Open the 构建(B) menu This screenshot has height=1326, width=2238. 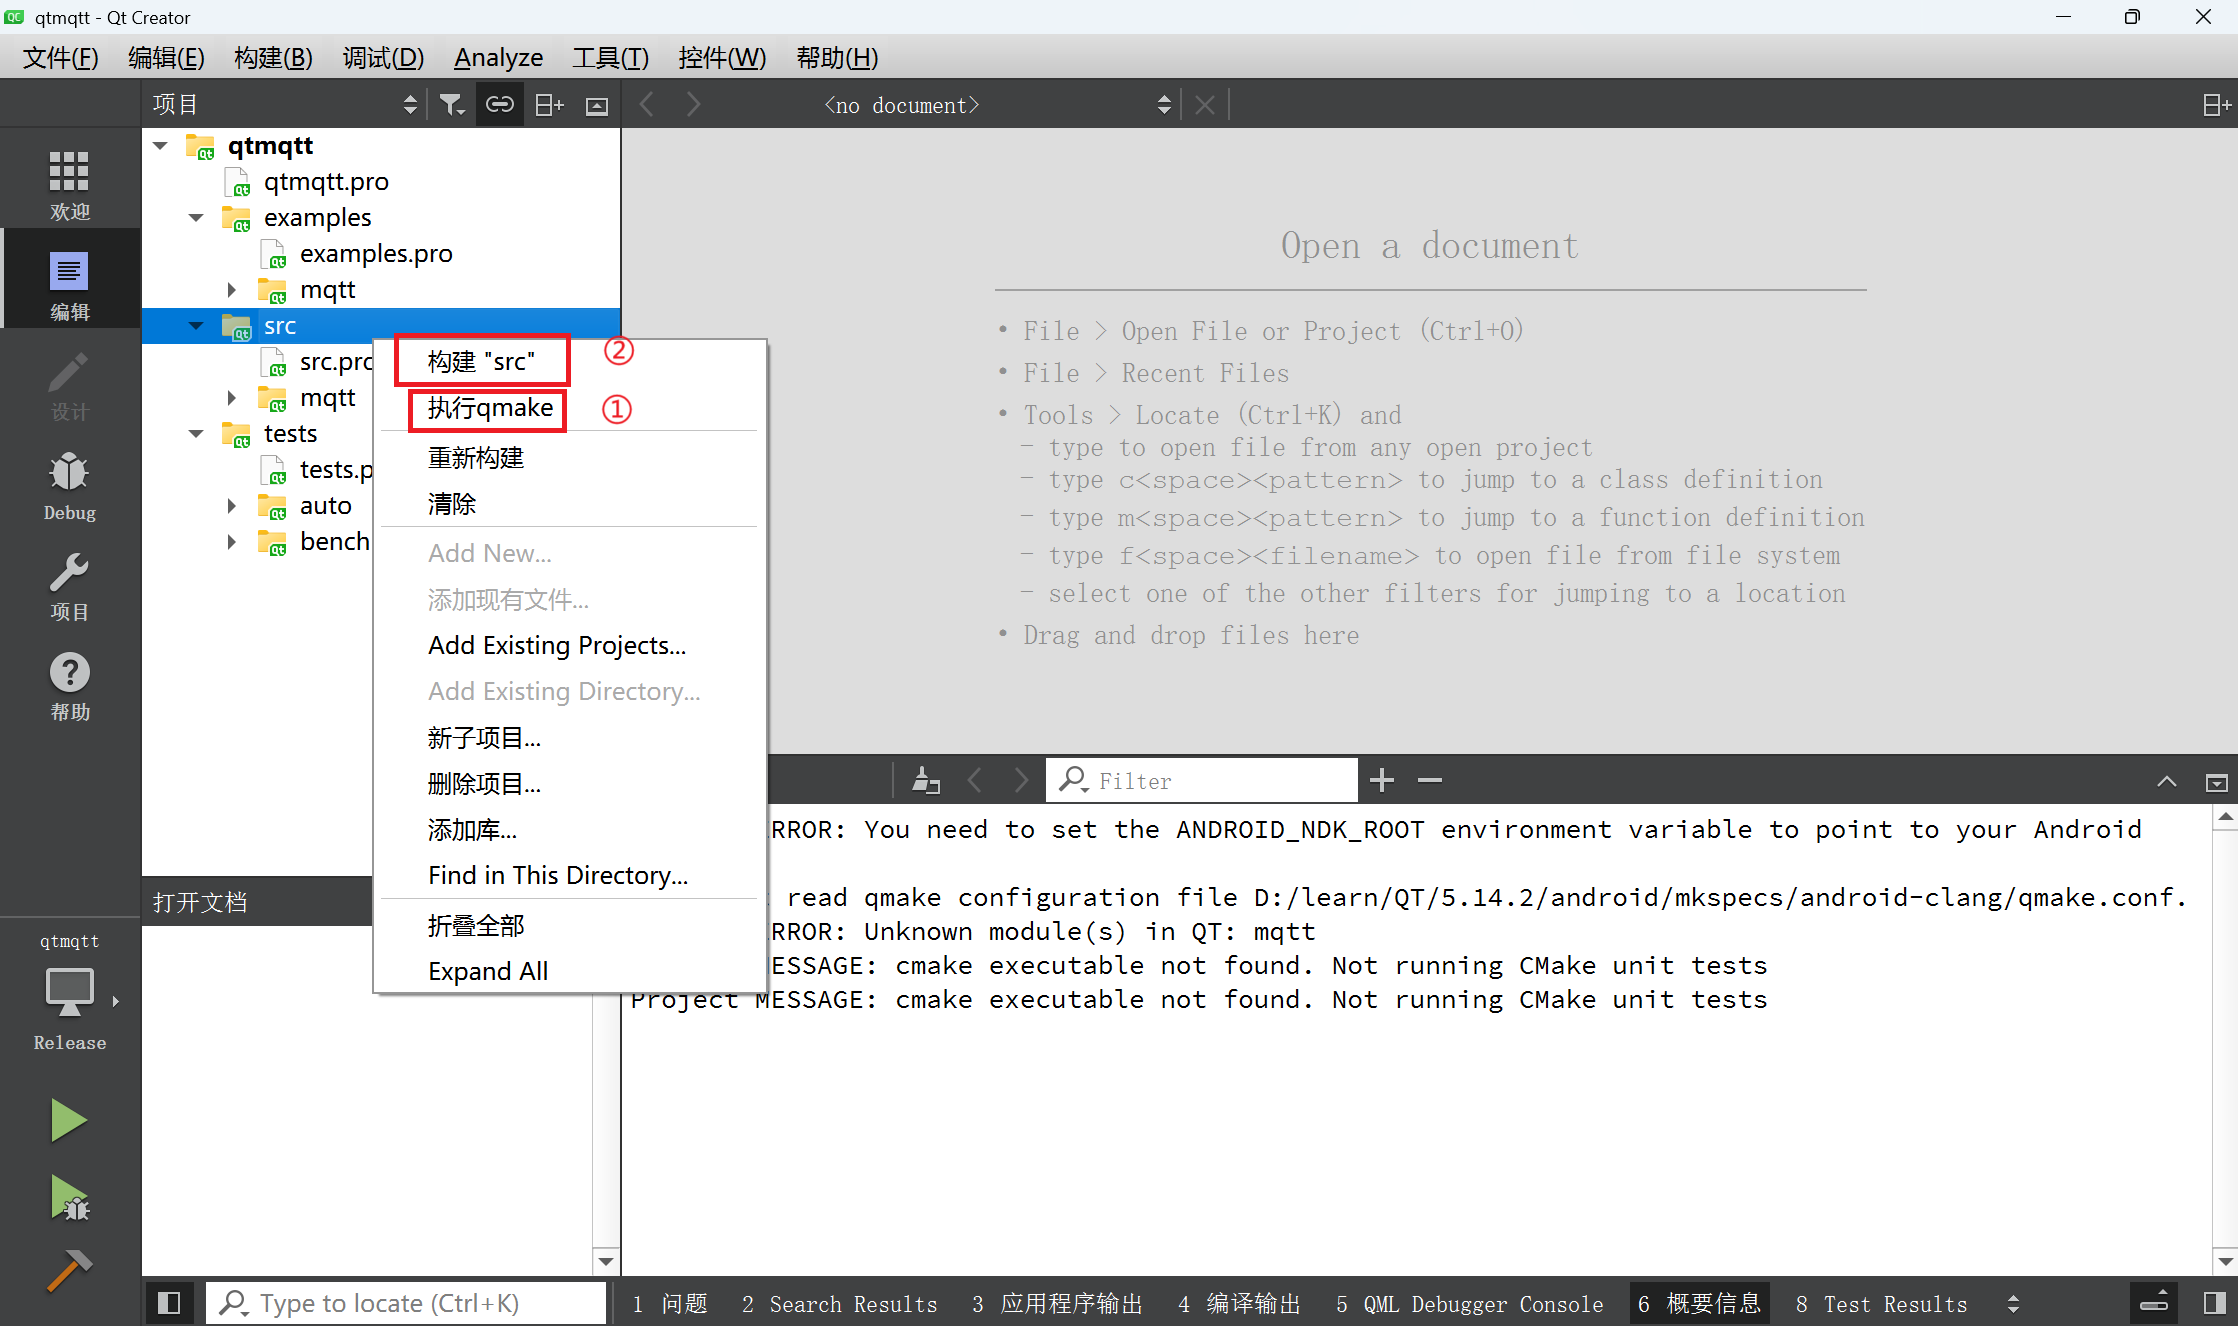tap(273, 58)
